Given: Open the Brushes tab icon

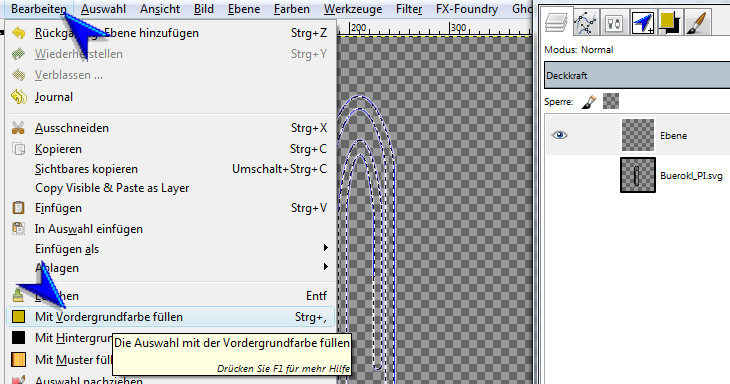Looking at the screenshot, I should (x=697, y=23).
